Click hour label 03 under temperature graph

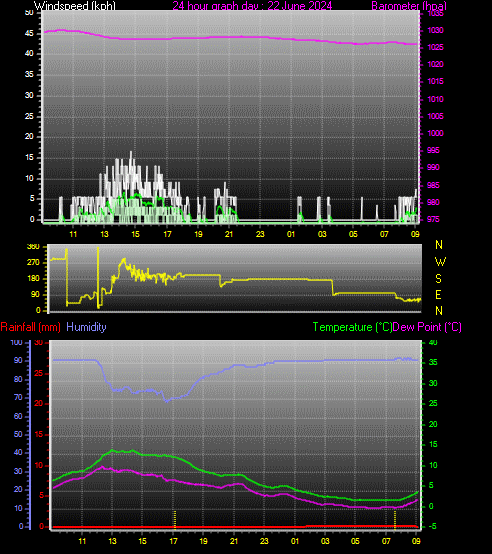point(325,541)
